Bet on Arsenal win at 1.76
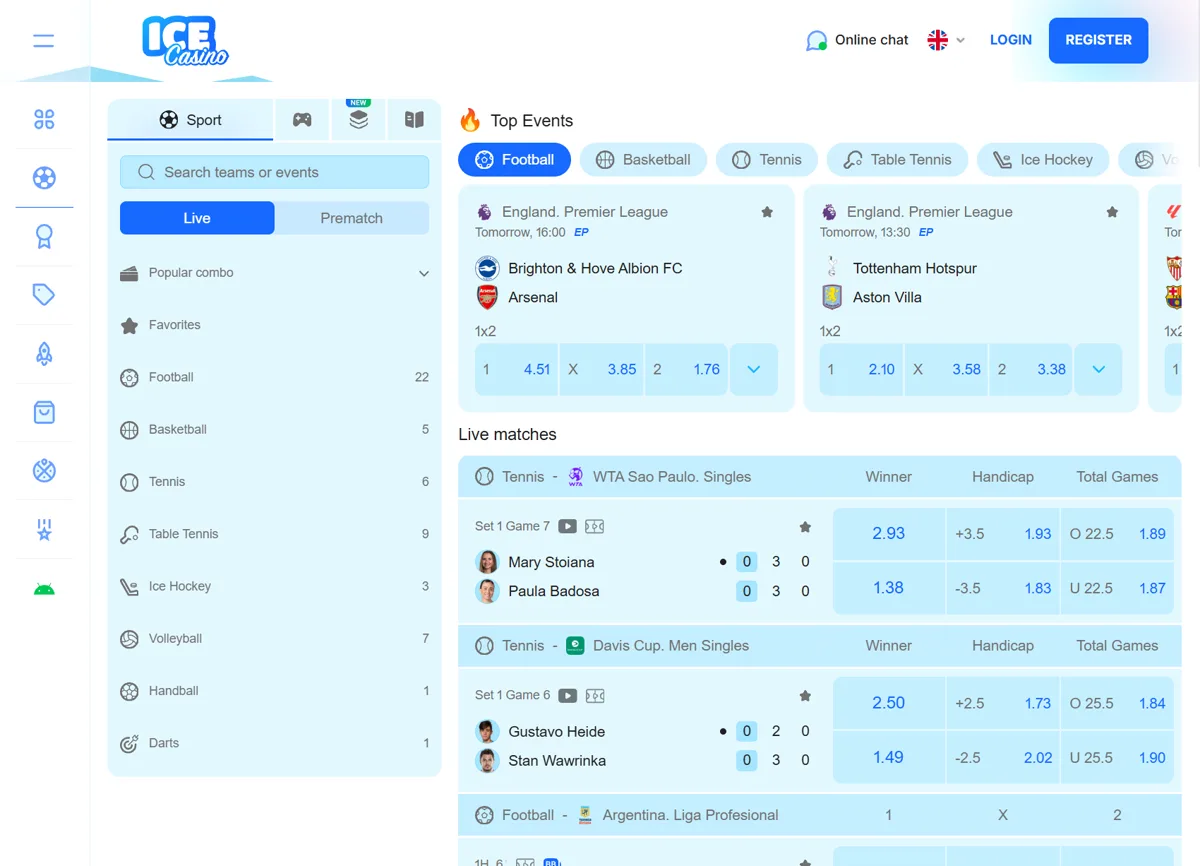 686,369
